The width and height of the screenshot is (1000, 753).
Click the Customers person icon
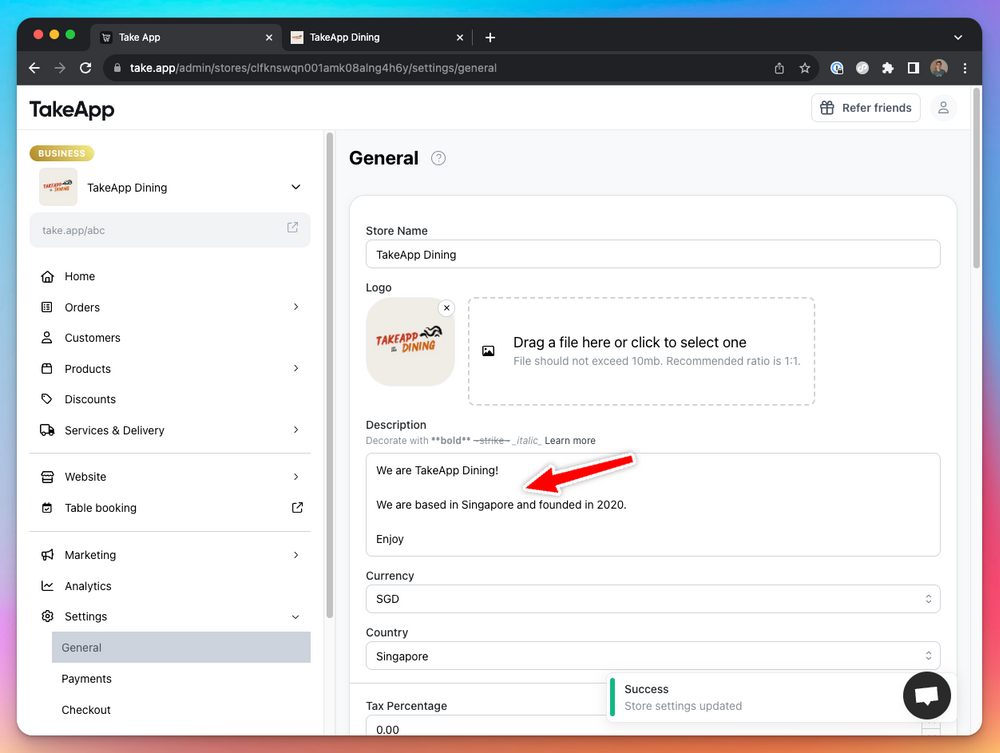pyautogui.click(x=47, y=337)
